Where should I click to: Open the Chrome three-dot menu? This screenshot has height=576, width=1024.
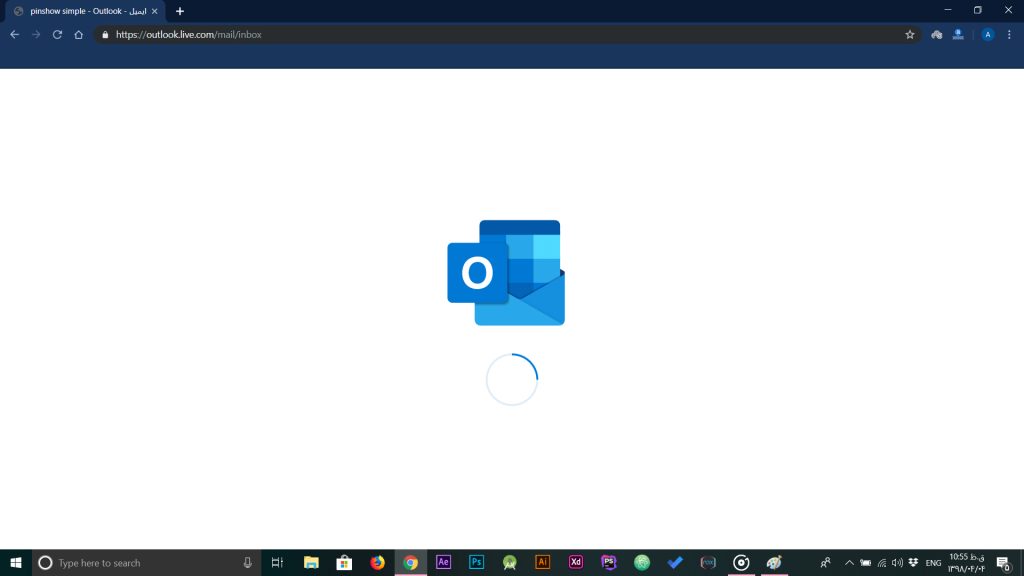pos(1009,34)
